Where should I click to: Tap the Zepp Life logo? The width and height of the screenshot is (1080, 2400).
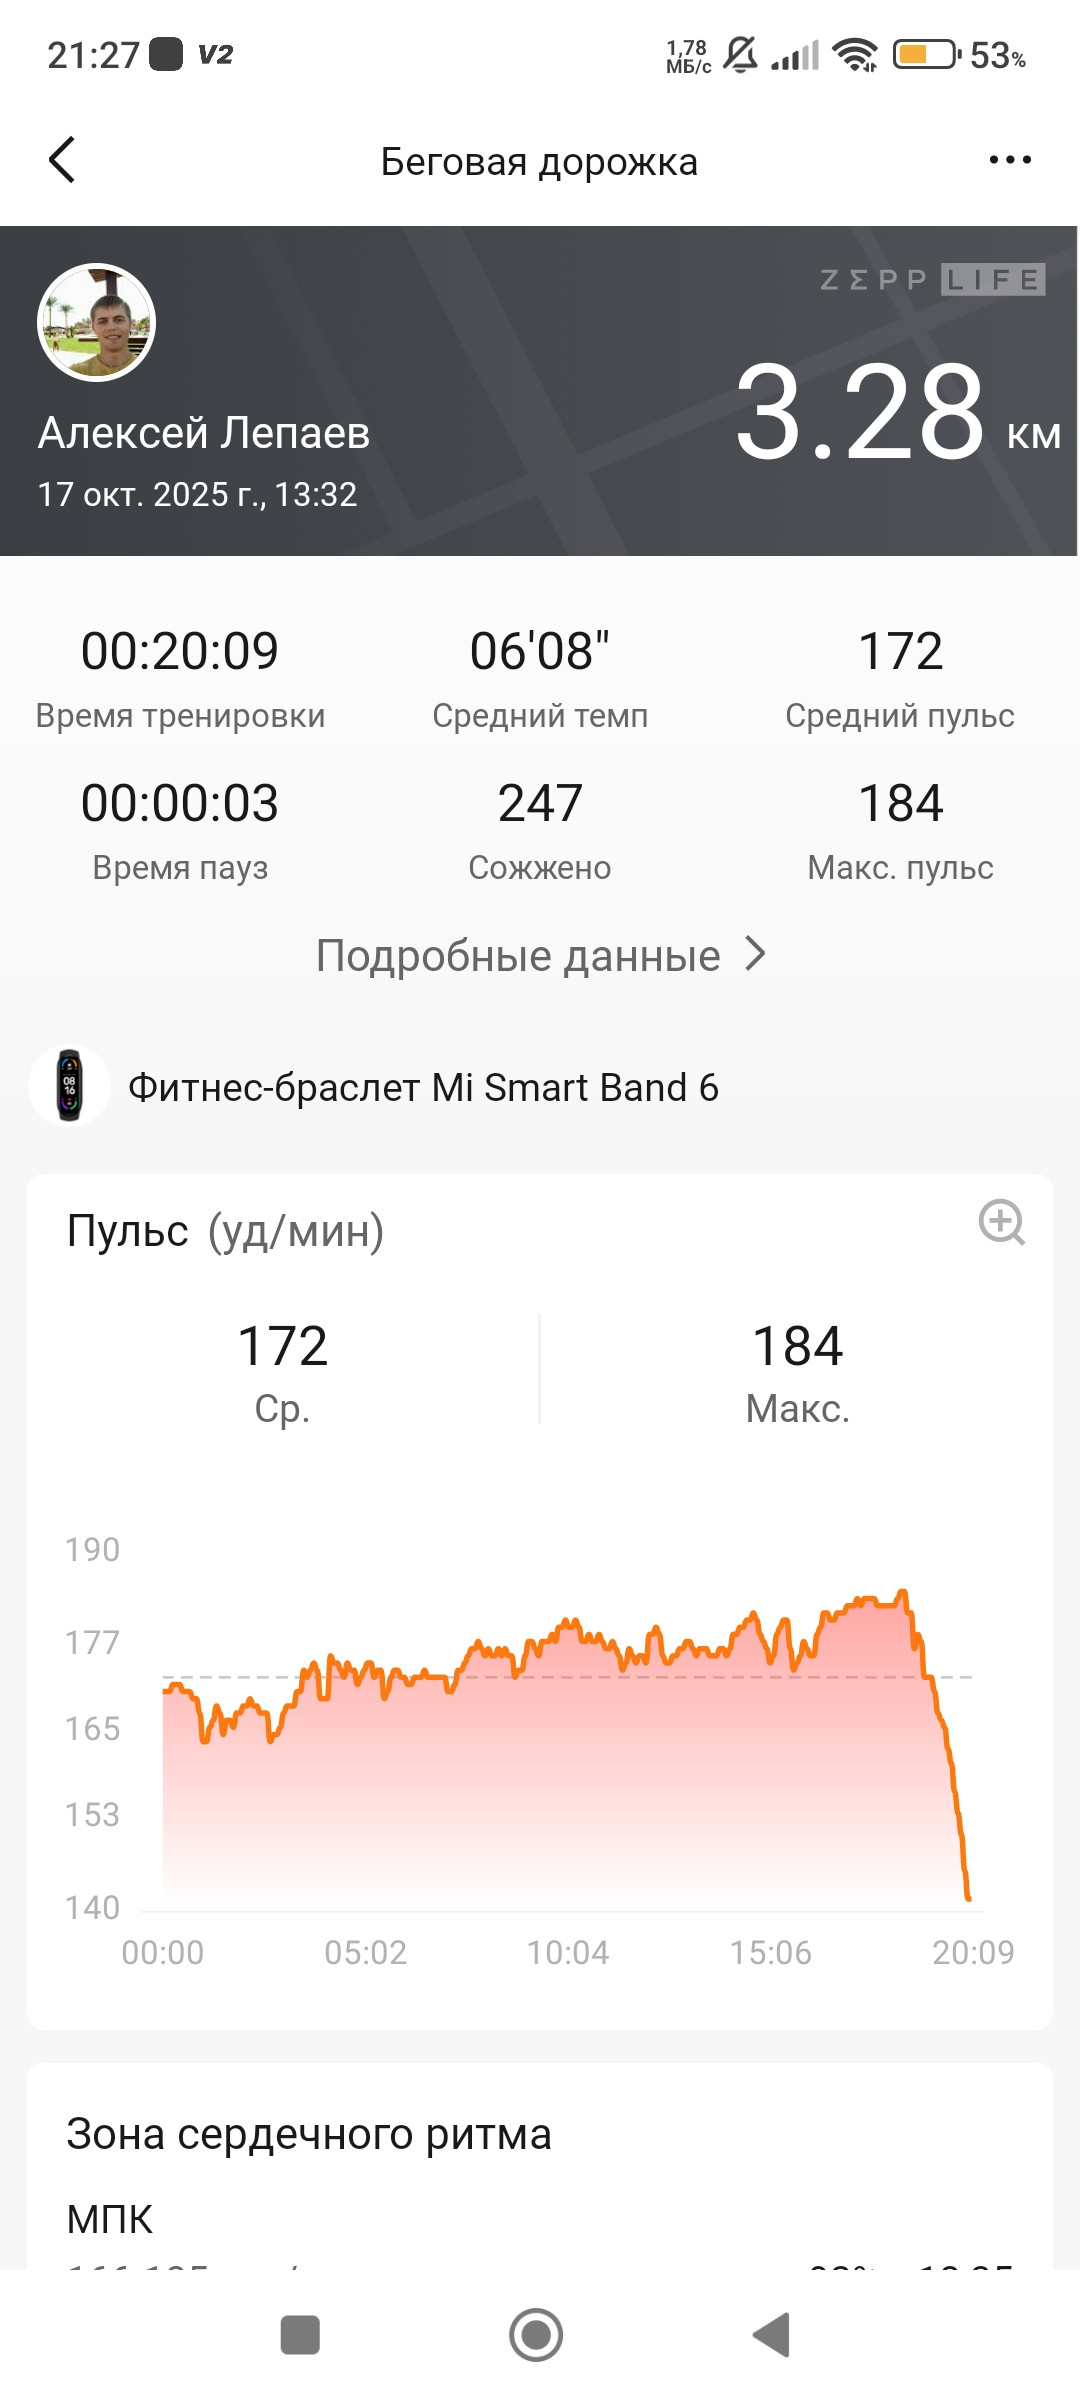[932, 280]
